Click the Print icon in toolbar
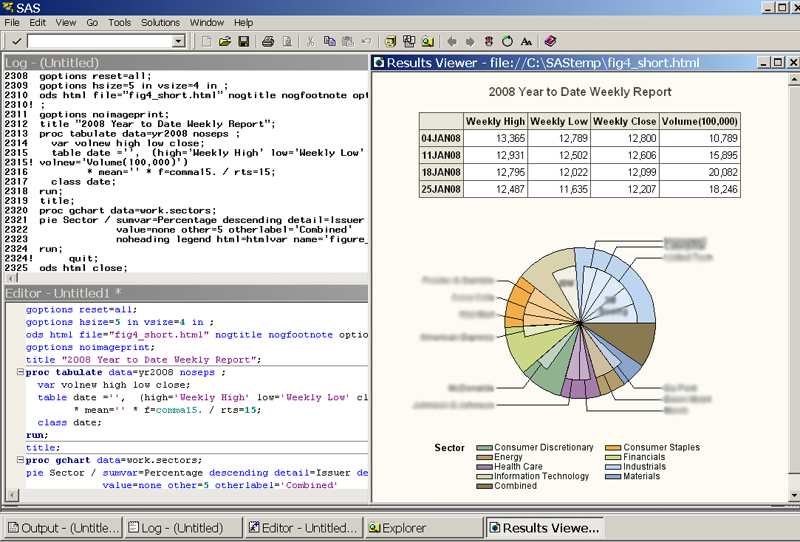This screenshot has width=800, height=542. [x=268, y=41]
